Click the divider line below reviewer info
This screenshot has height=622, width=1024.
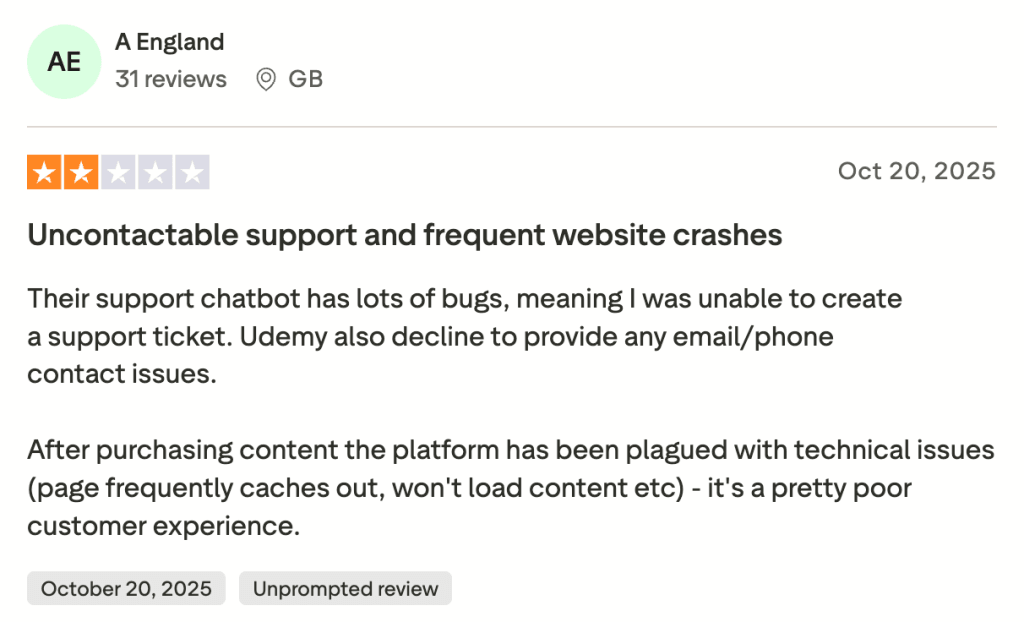tap(511, 127)
